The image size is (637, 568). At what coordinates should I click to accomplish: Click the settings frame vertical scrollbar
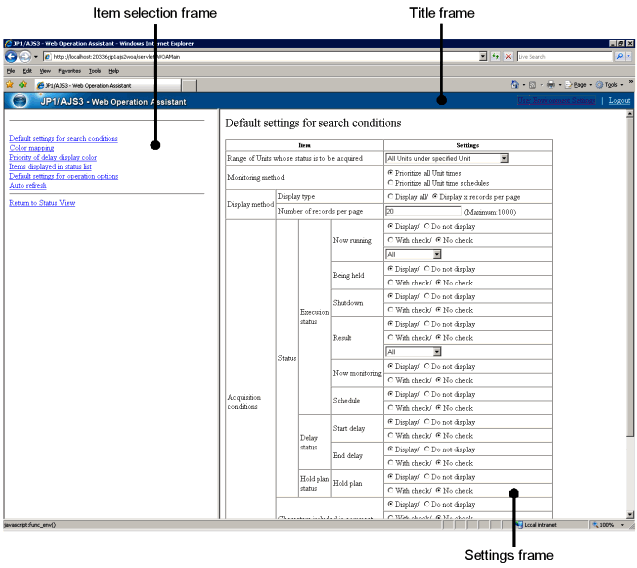629,300
